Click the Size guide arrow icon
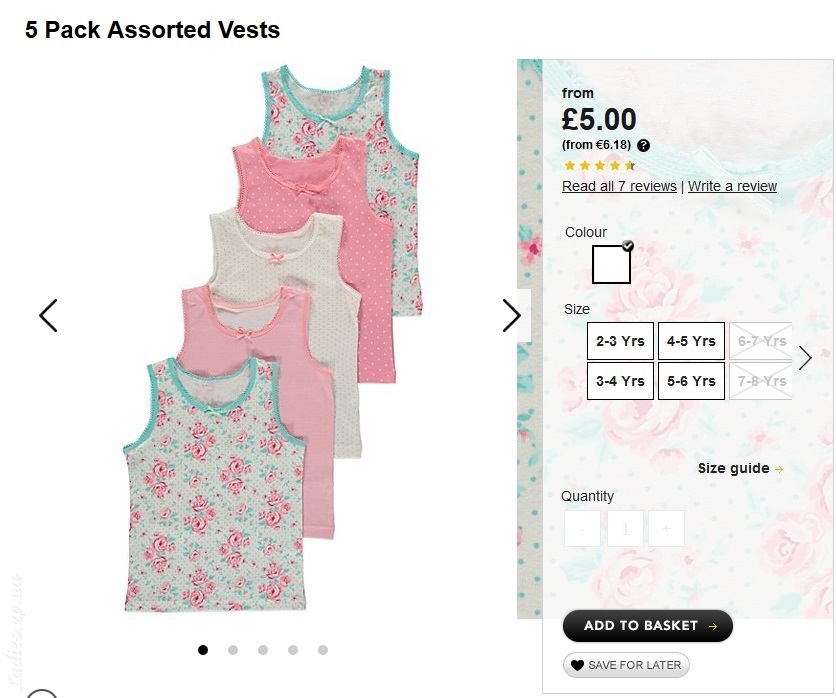This screenshot has width=836, height=698. 779,469
